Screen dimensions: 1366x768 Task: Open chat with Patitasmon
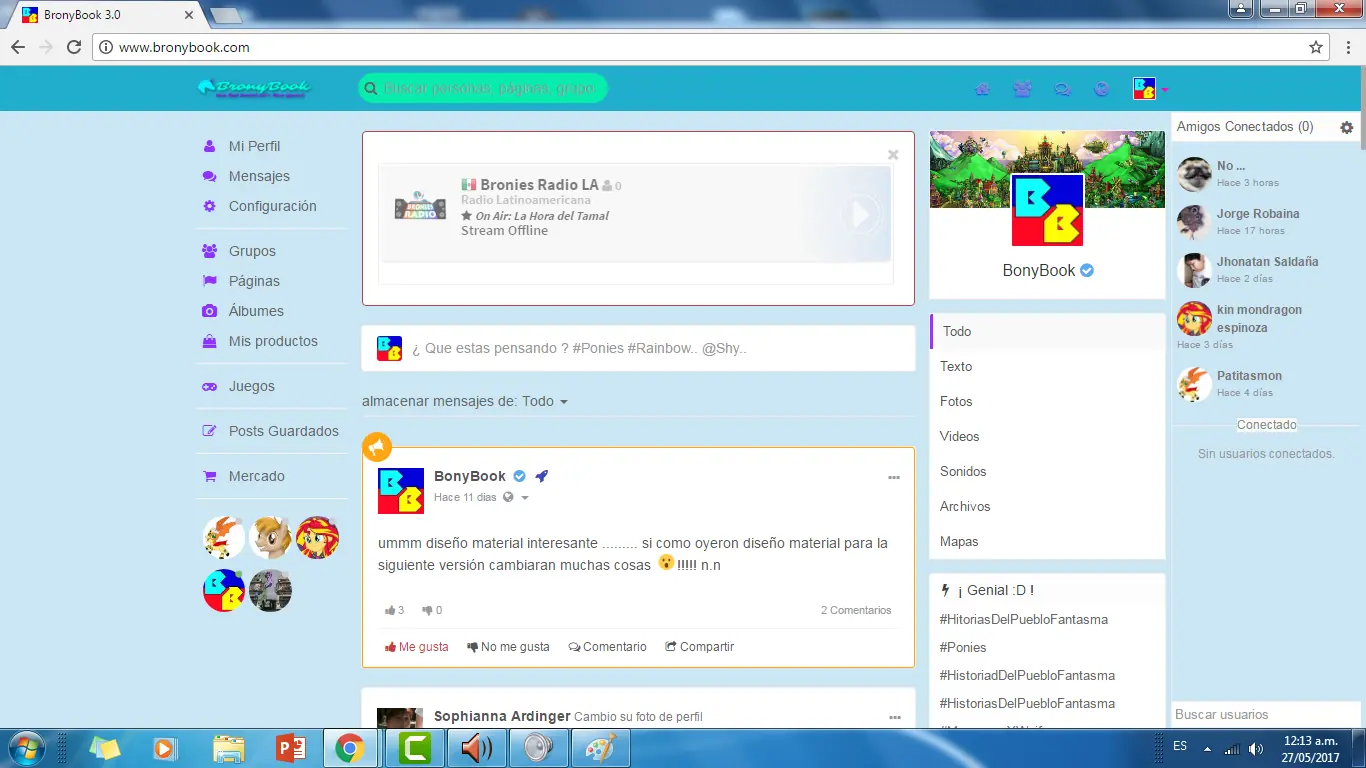click(1267, 384)
